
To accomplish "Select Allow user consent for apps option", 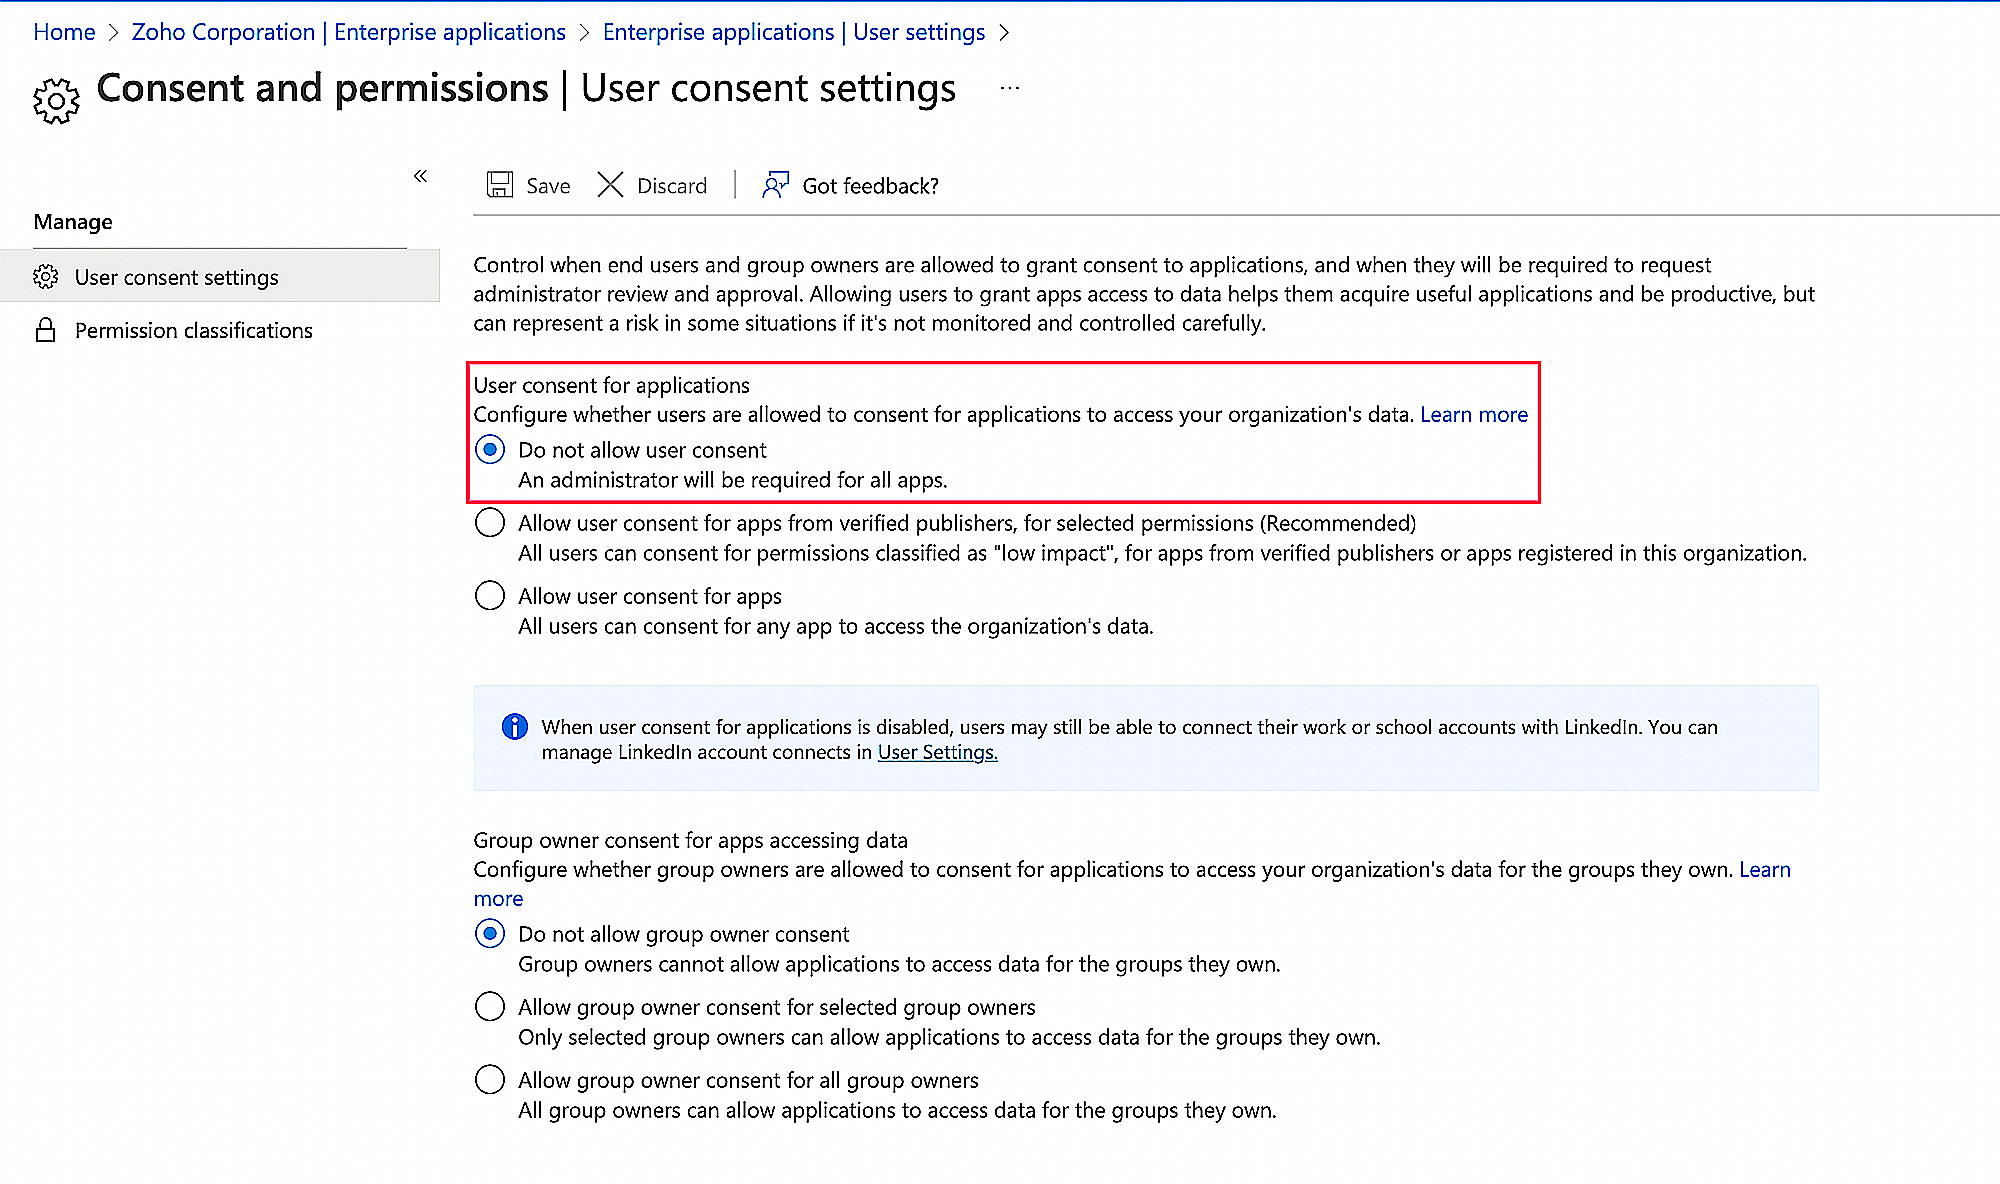I will [x=490, y=596].
